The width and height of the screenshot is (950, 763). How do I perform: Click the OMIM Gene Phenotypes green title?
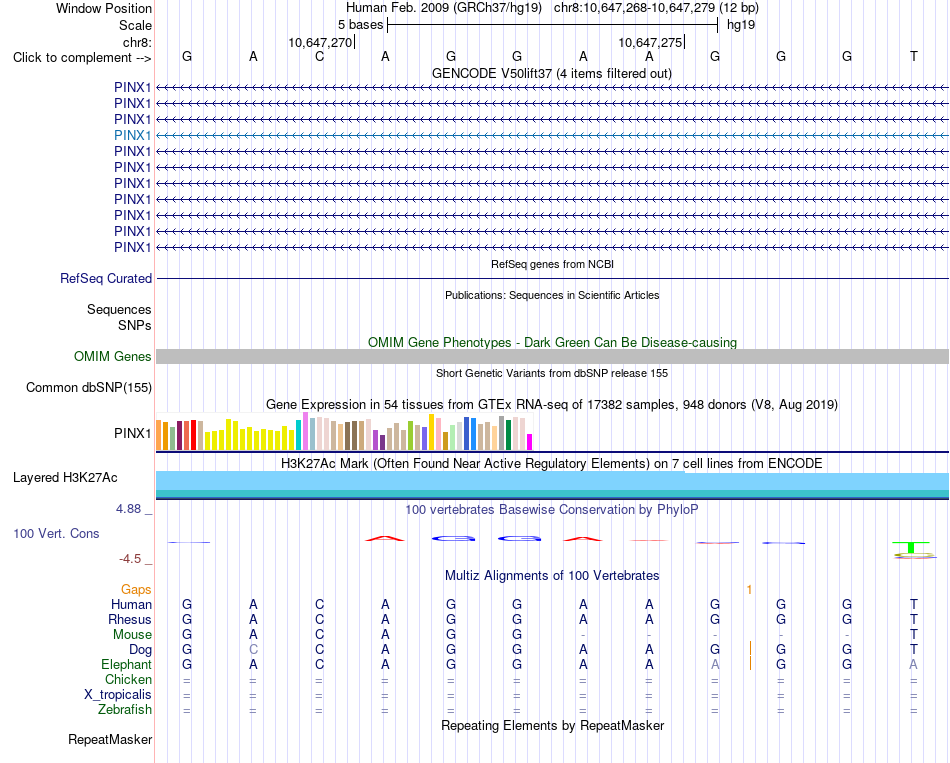tap(552, 342)
